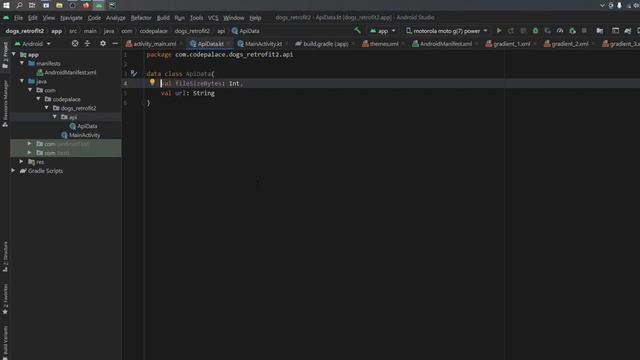
Task: Open the Refactor menu
Action: coord(141,18)
